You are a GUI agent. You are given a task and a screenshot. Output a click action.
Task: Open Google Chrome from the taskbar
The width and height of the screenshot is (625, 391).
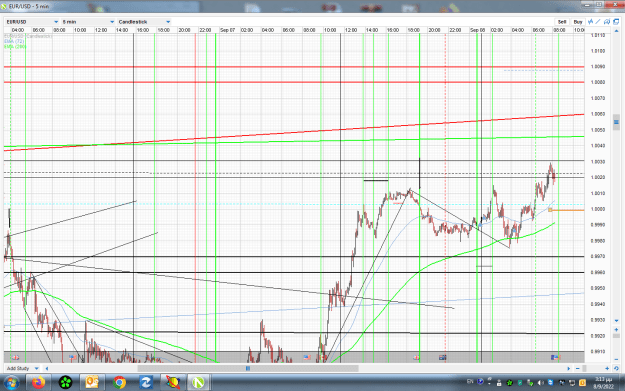(119, 383)
